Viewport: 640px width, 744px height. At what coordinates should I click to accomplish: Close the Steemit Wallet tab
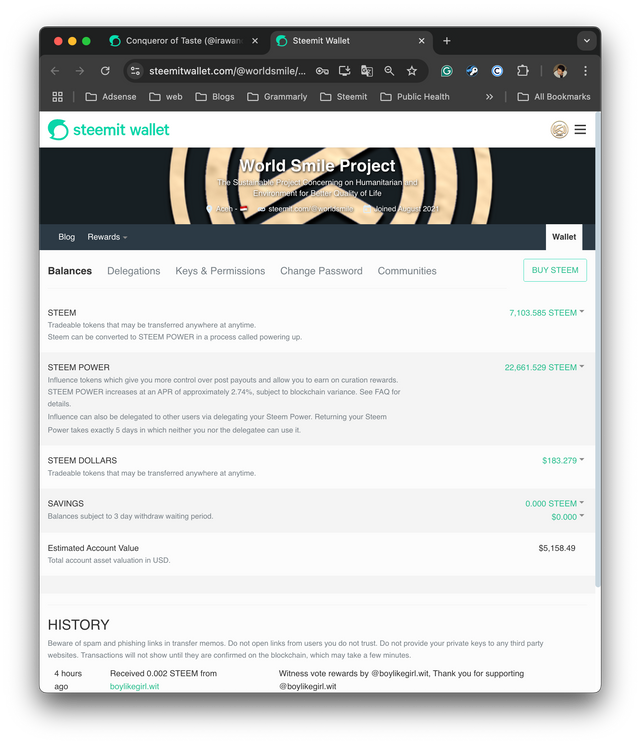pos(421,41)
